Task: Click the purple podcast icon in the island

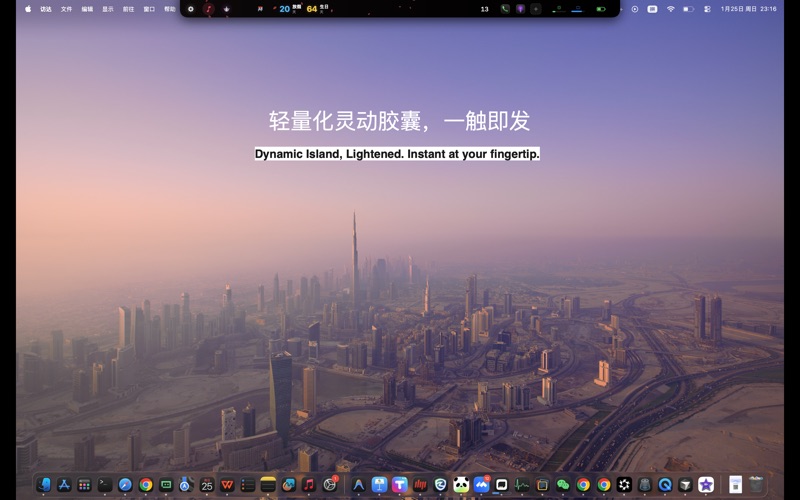Action: [520, 9]
